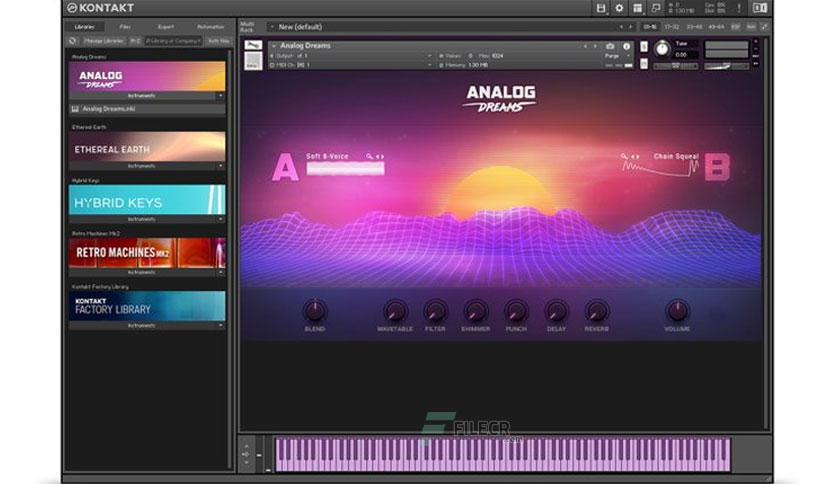Viewport: 836px width, 484px height.
Task: Open Hybrid Keys Instruments button
Action: click(141, 219)
